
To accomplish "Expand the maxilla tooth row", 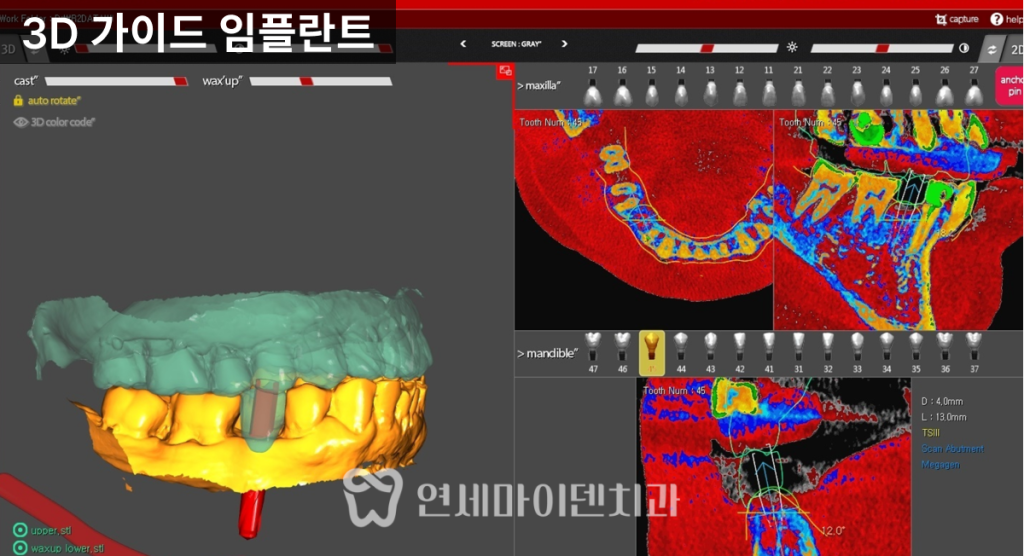I will [x=520, y=87].
